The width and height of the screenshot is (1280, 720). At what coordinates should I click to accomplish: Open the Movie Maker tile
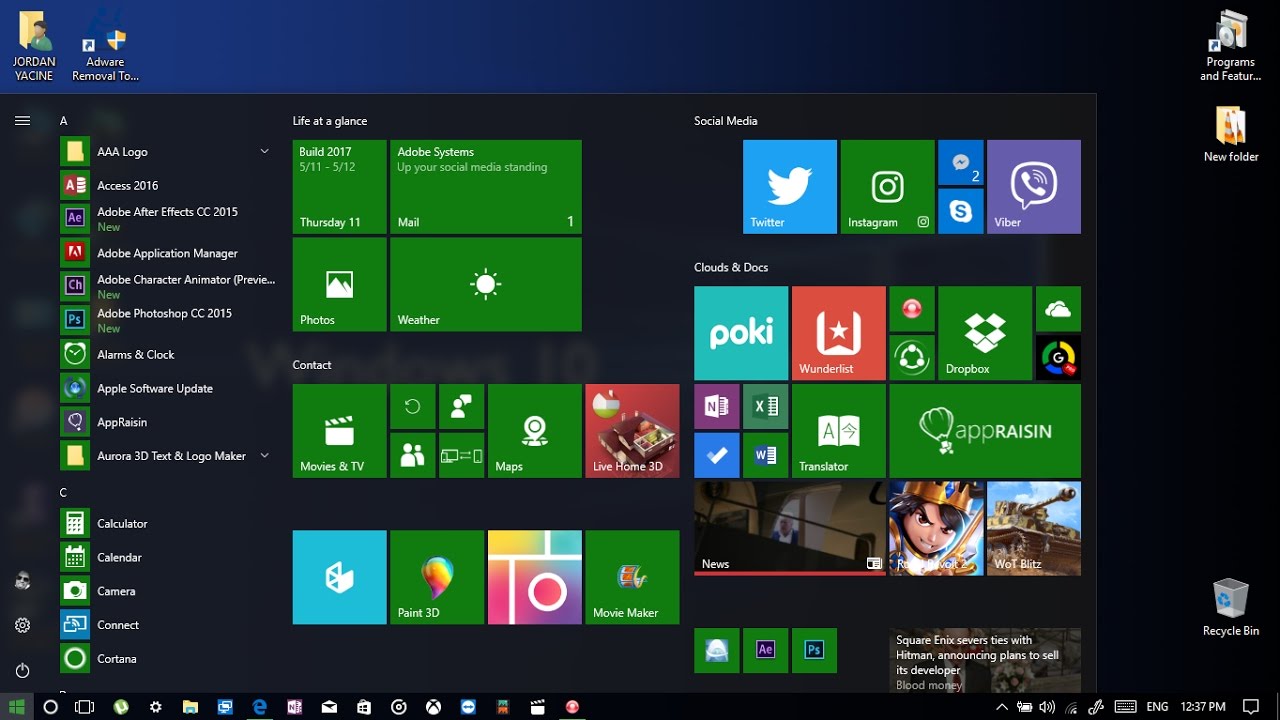(x=632, y=577)
